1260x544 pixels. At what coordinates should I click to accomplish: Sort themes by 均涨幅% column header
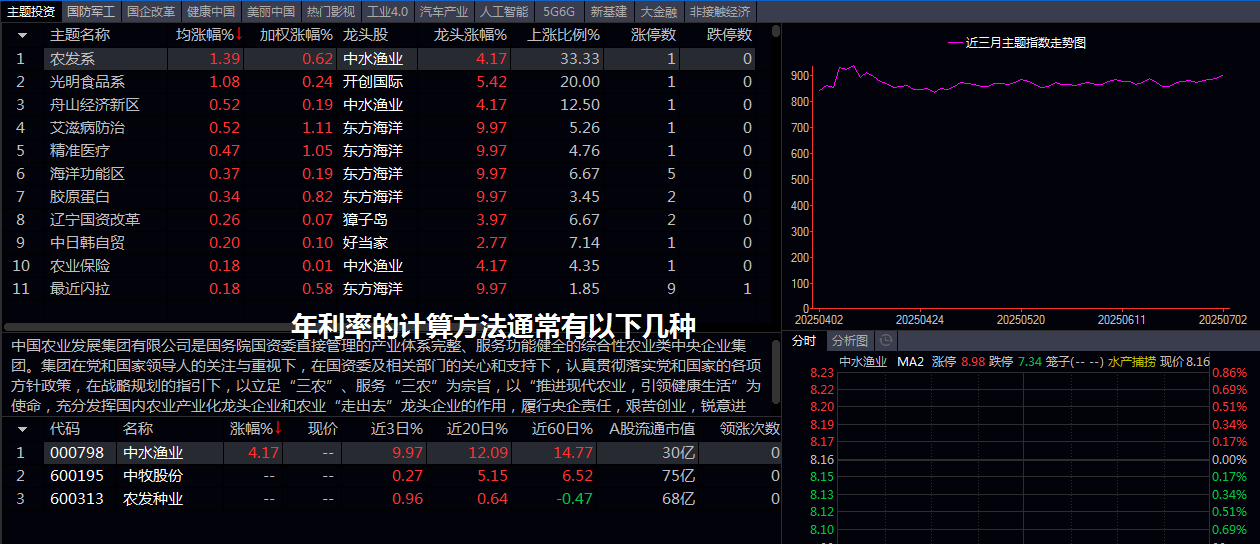(x=209, y=35)
